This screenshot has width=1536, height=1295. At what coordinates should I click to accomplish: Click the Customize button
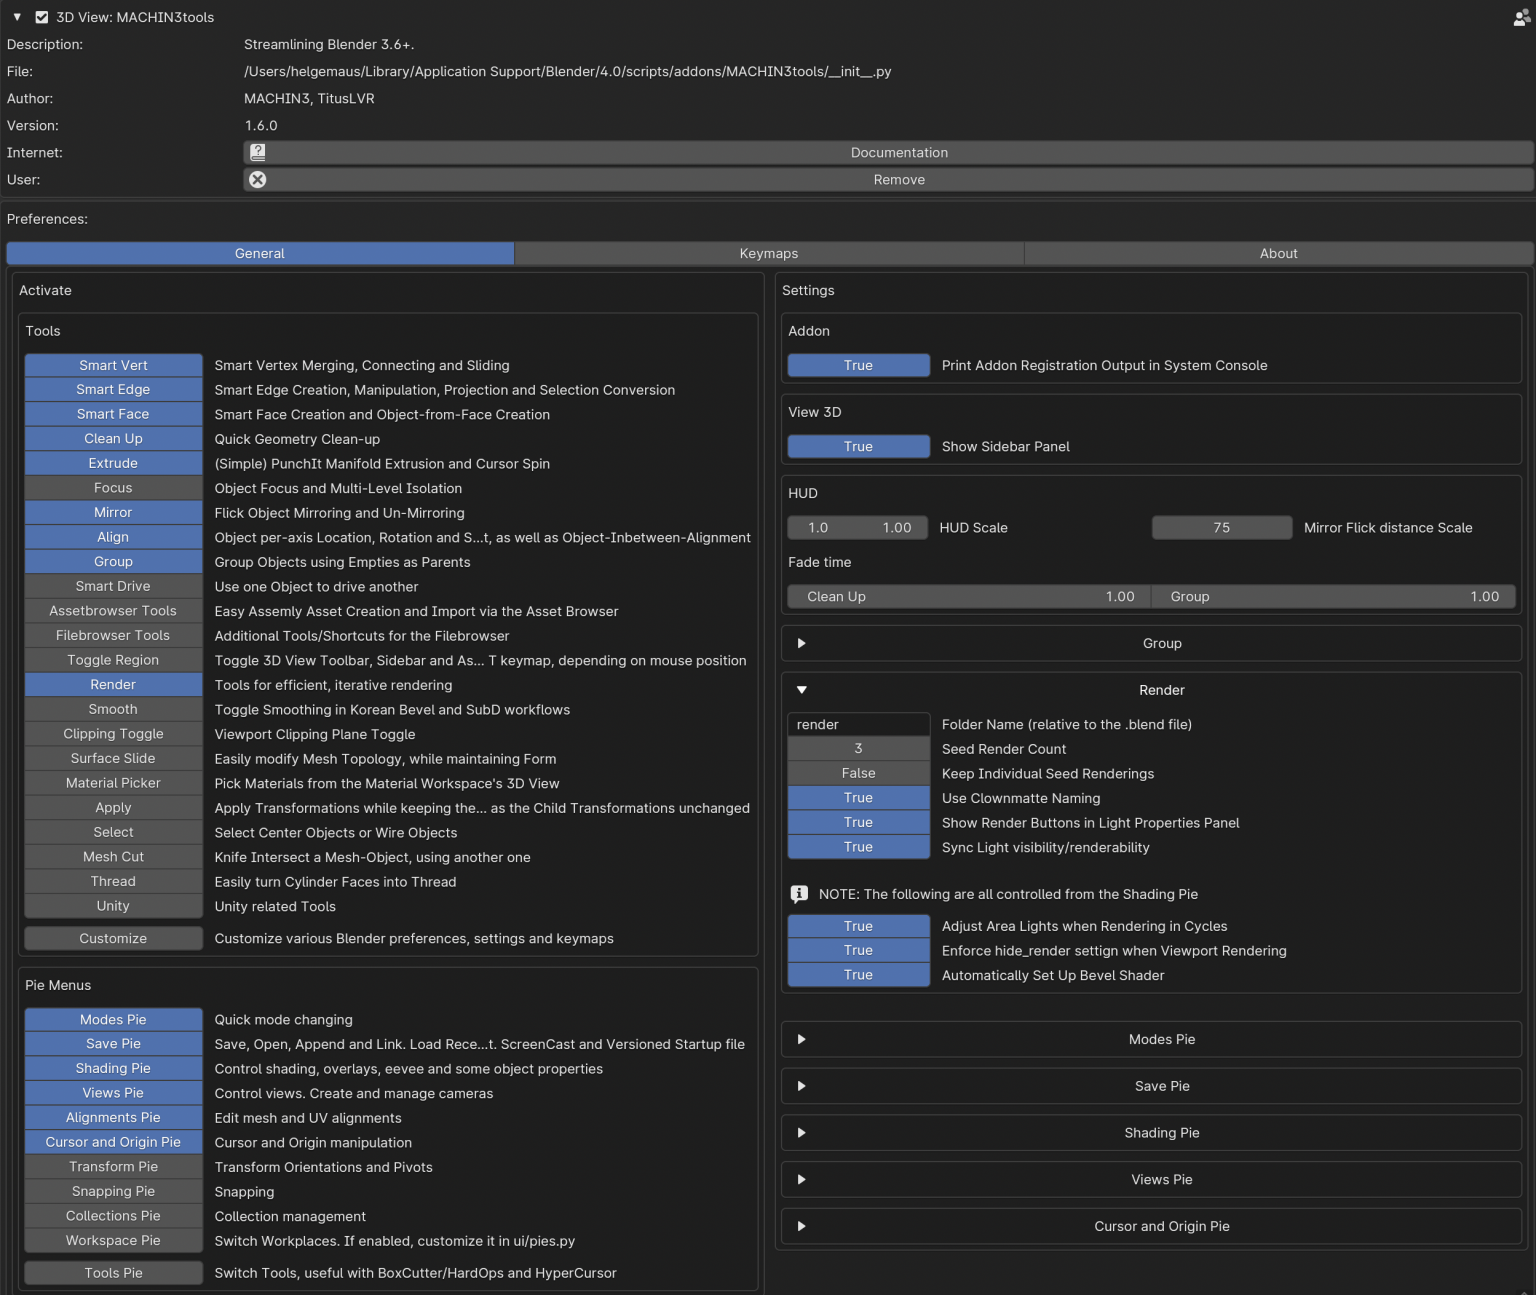tap(113, 938)
